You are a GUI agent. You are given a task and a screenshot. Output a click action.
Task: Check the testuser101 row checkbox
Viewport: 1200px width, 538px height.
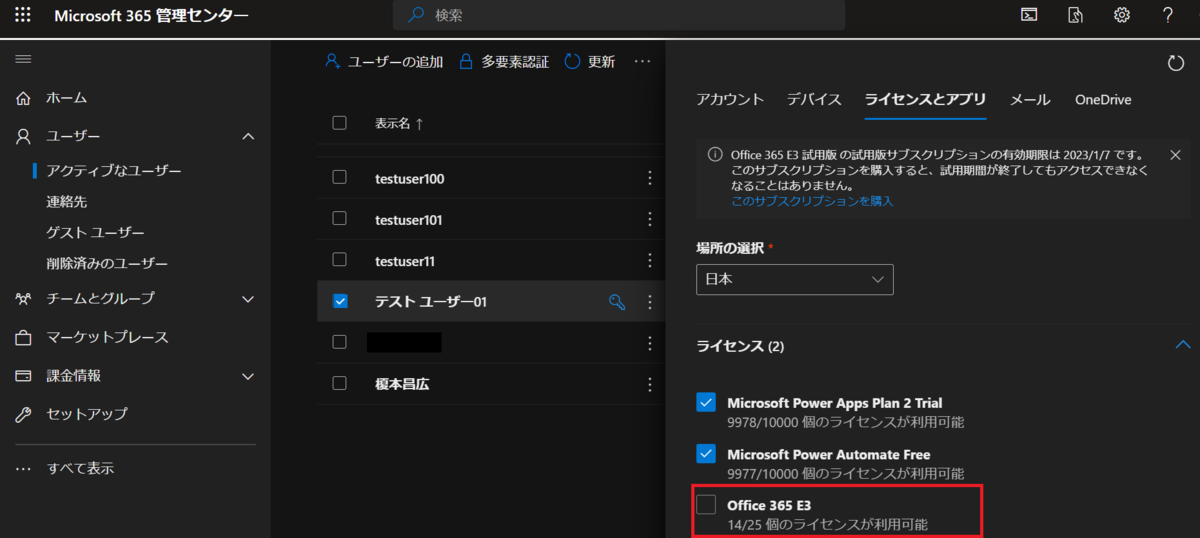point(339,219)
